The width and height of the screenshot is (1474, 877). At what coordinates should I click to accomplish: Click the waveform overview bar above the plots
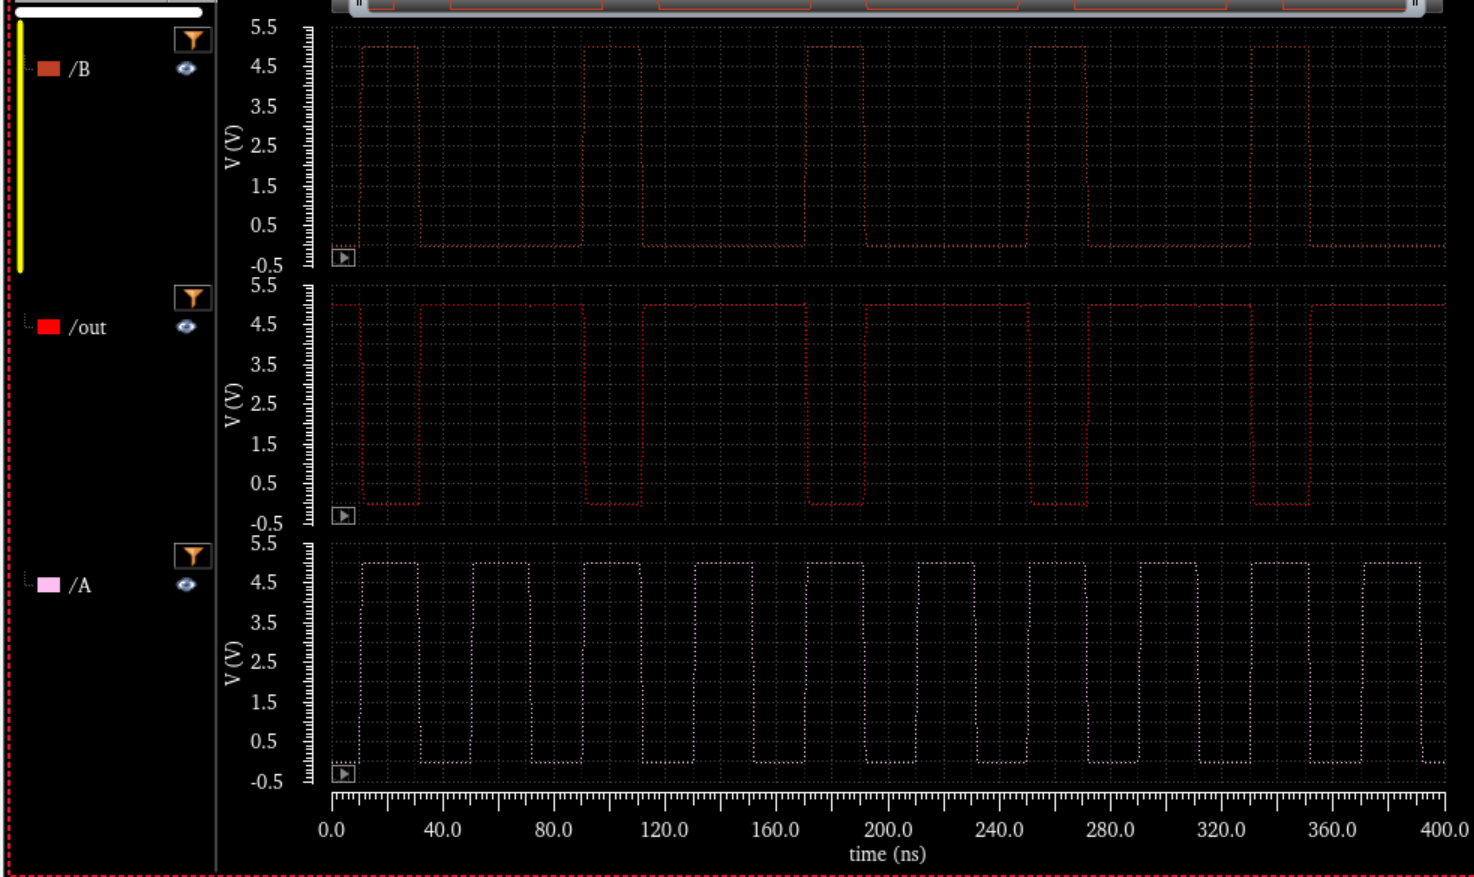click(x=887, y=6)
